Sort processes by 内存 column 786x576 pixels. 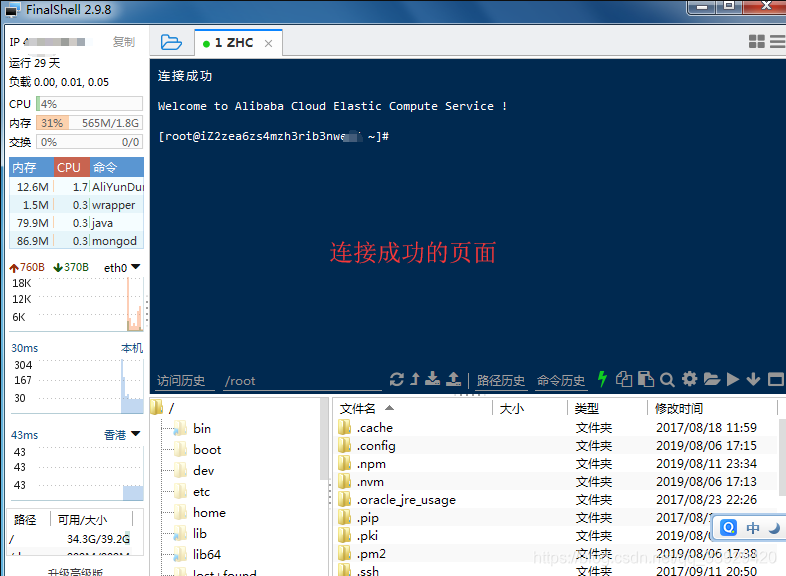click(31, 167)
